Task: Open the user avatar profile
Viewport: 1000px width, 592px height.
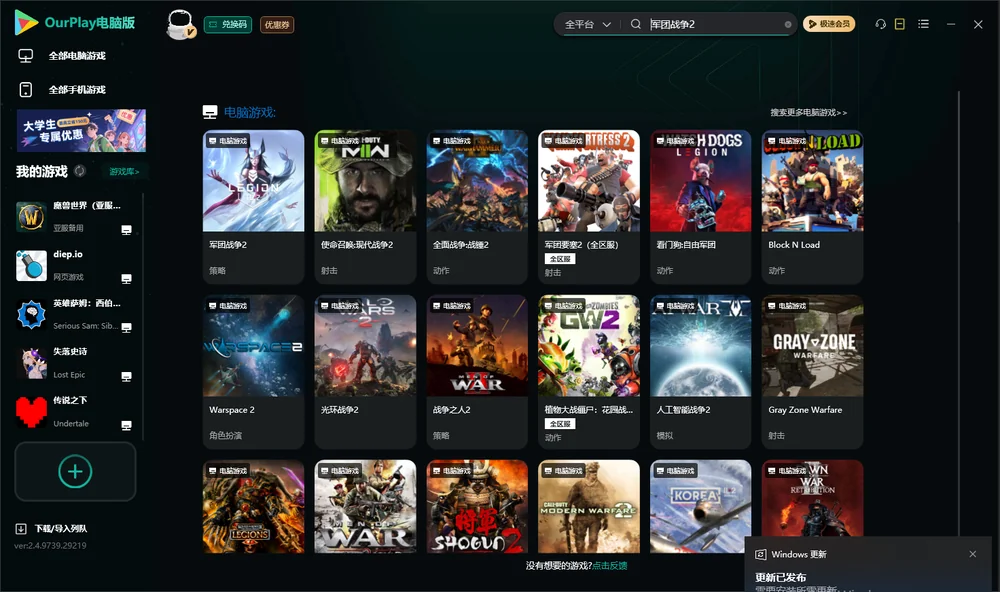Action: point(180,24)
